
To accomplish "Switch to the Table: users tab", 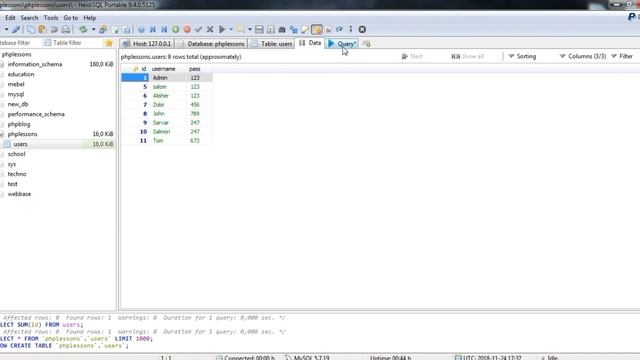I will (271, 44).
